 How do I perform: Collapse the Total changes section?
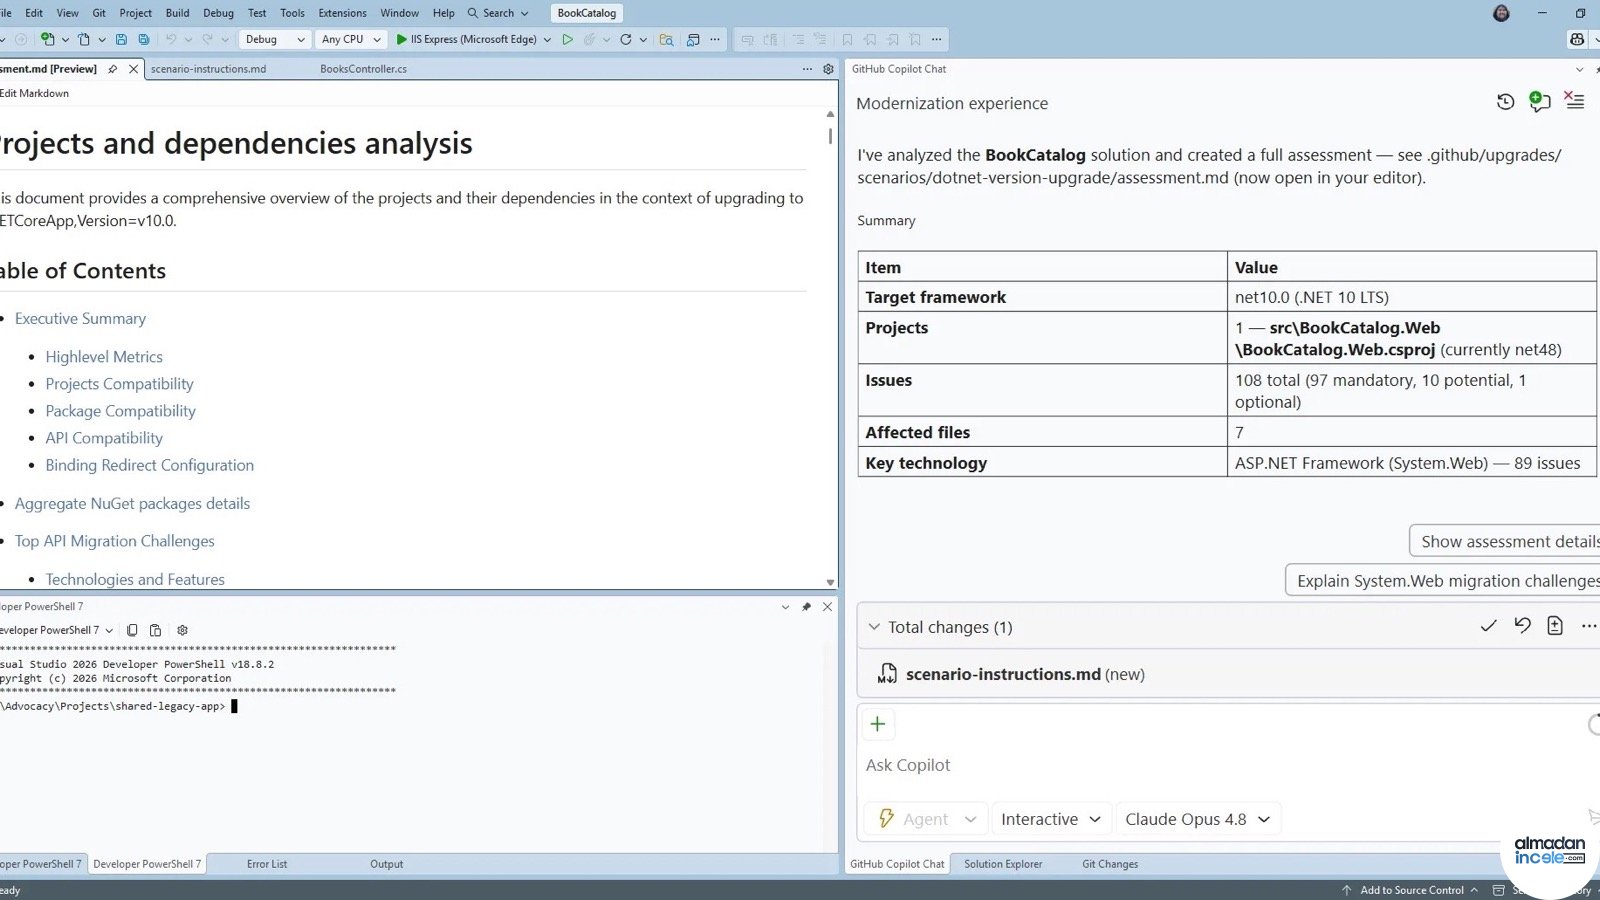874,627
